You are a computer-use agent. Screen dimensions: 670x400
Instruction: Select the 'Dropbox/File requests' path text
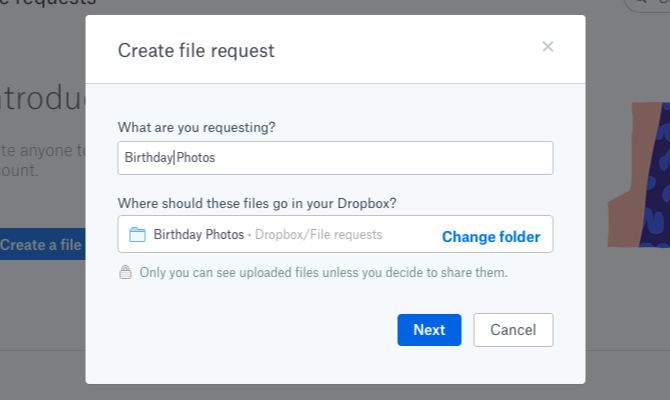319,234
